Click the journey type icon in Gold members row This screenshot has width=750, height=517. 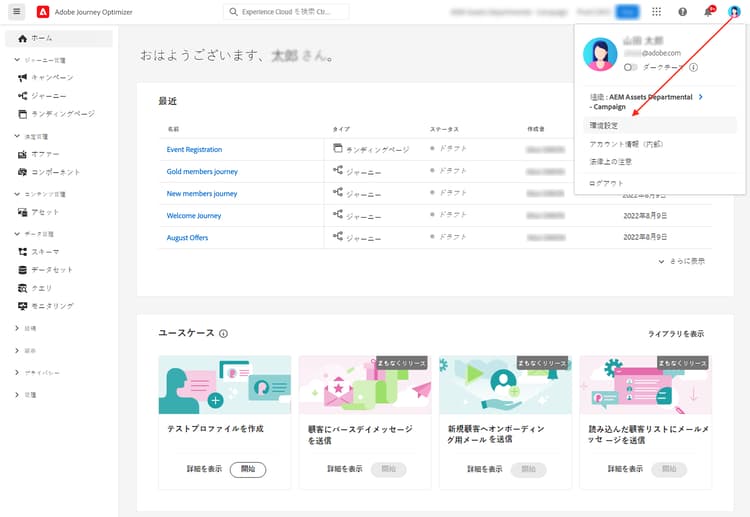pos(338,170)
